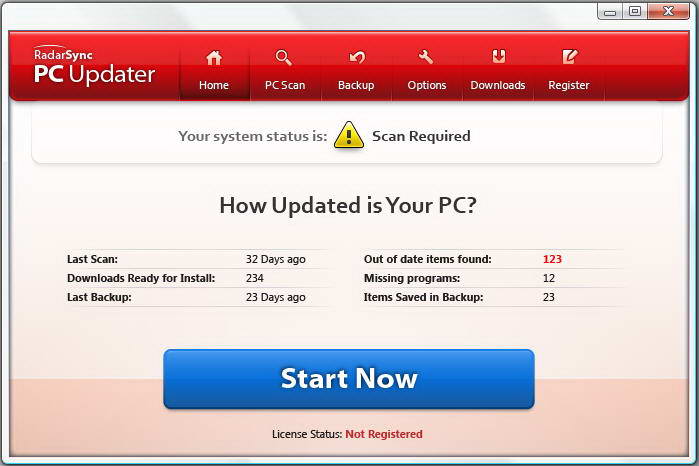Click the yellow warning triangle icon
699x466 pixels.
tap(349, 135)
